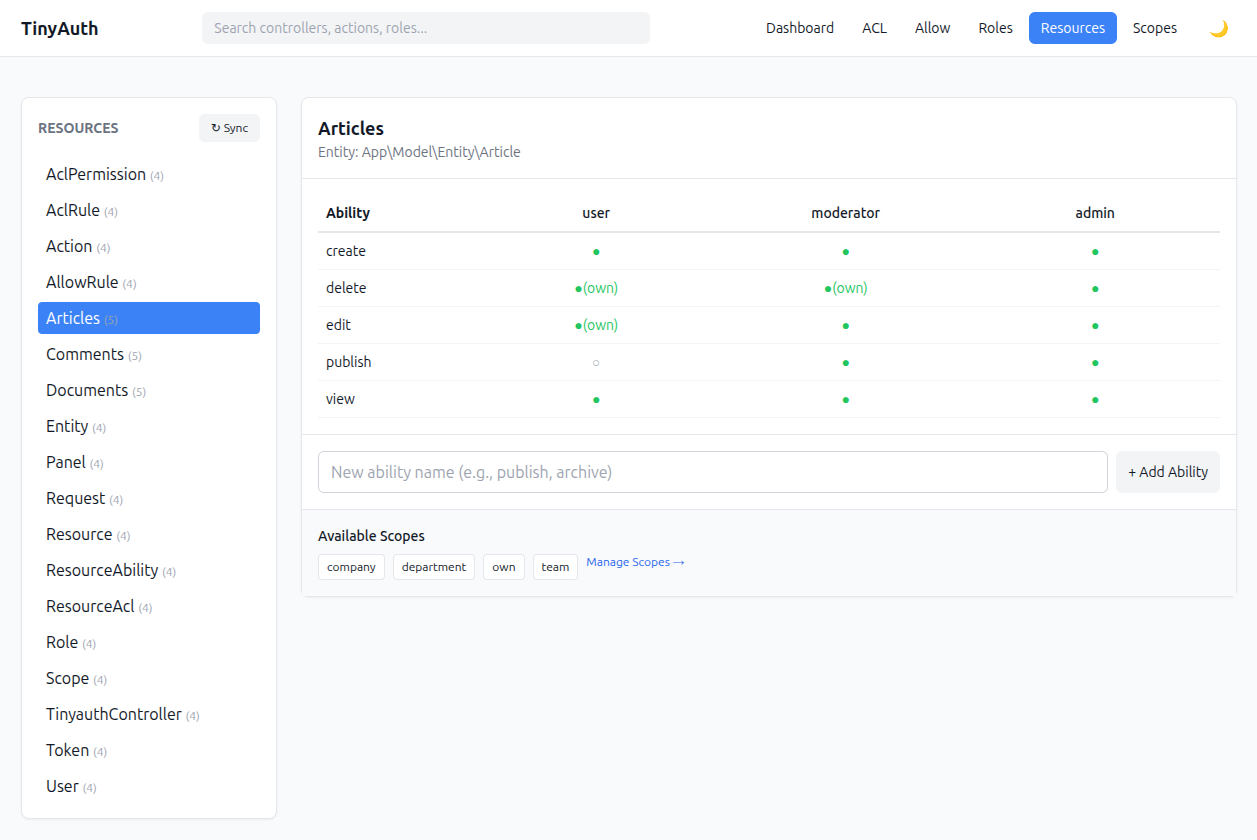Select AllowRule resource in sidebar

149,282
